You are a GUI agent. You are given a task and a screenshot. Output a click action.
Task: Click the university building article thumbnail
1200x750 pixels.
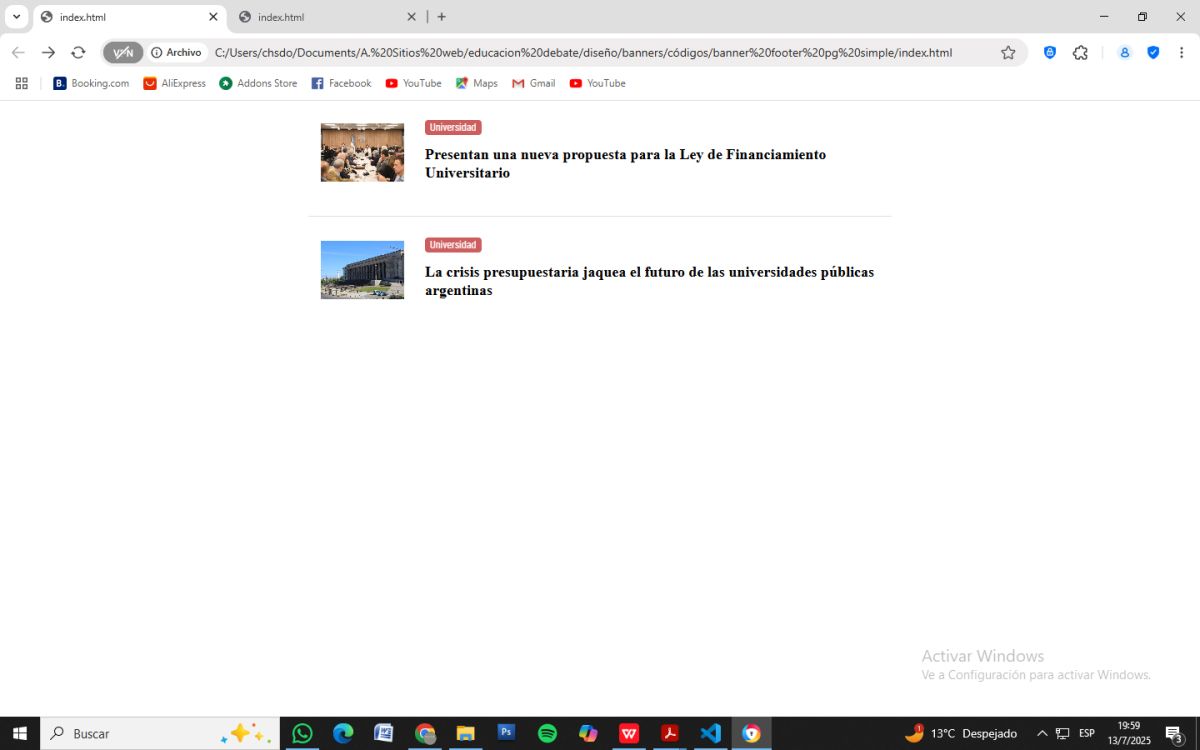pyautogui.click(x=362, y=270)
